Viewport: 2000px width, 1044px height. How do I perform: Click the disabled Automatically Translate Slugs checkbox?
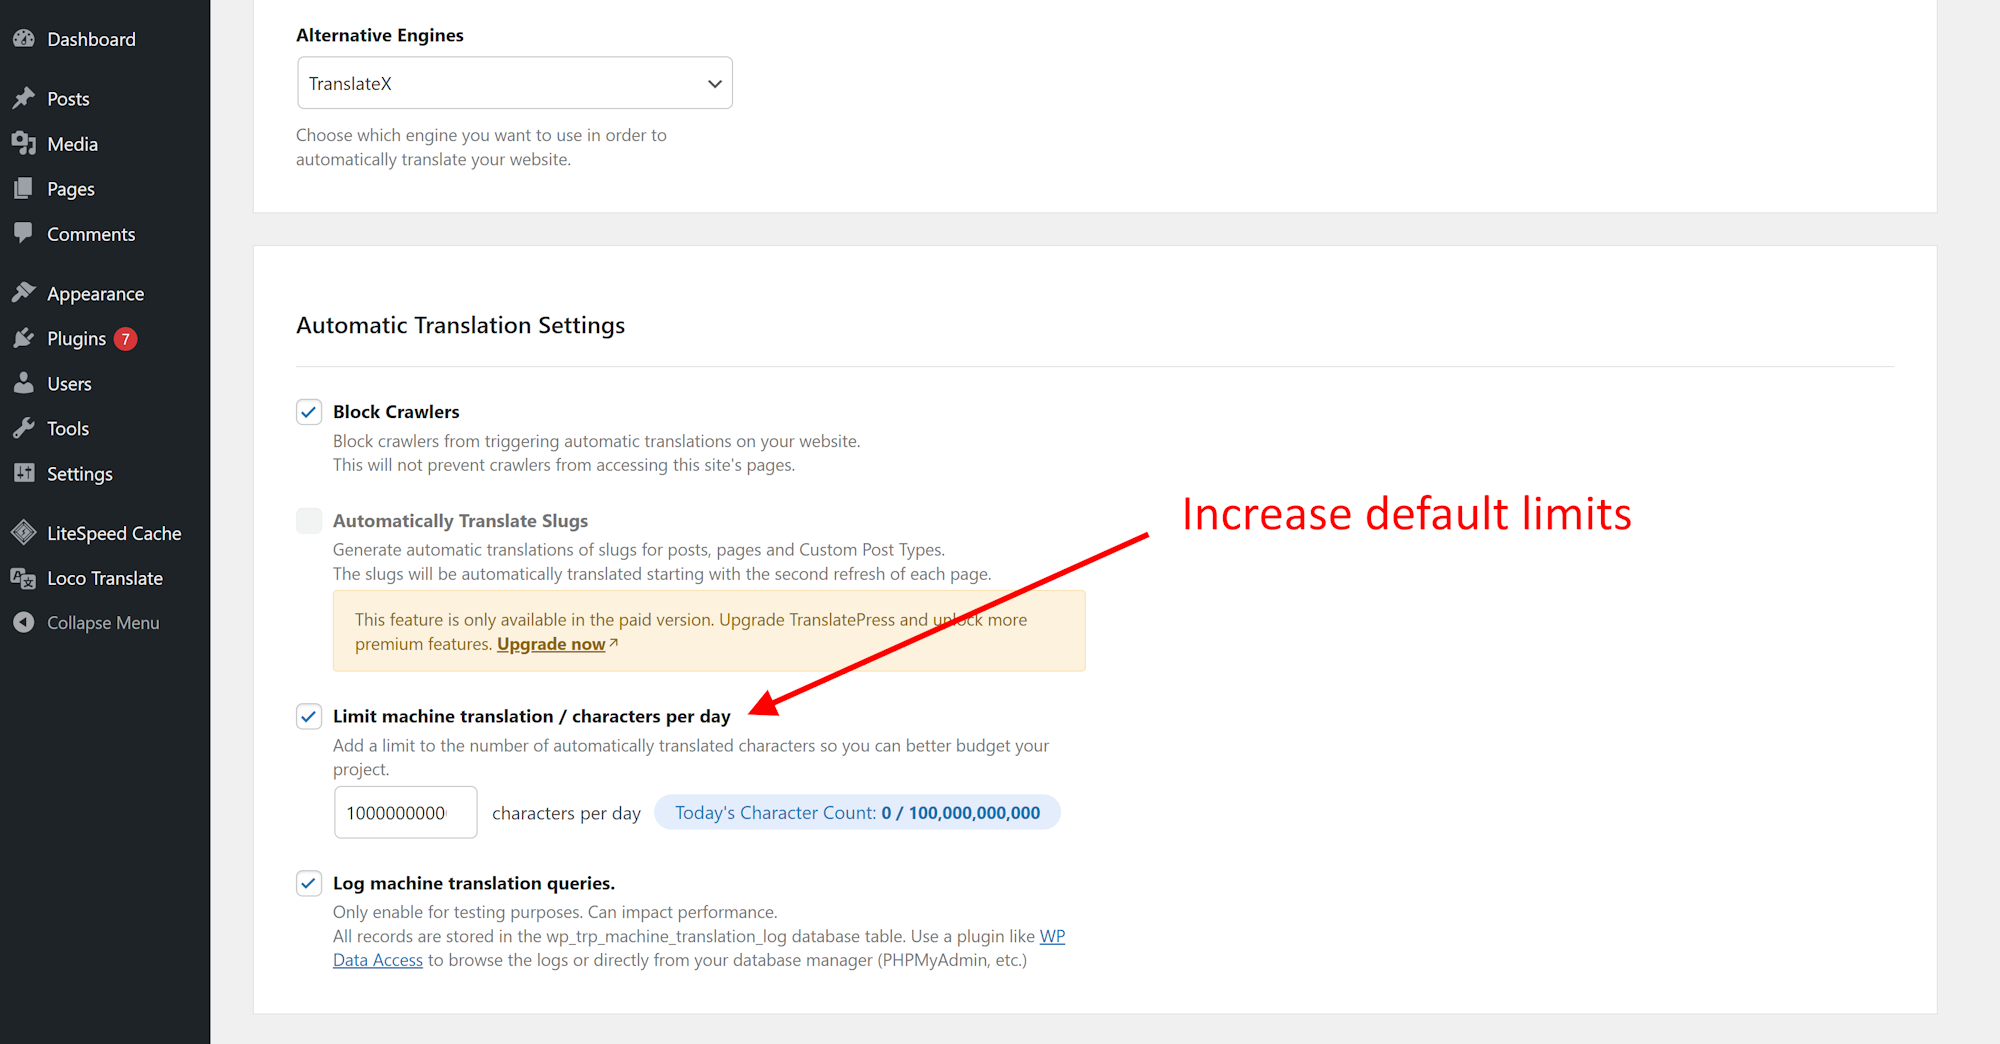point(309,521)
